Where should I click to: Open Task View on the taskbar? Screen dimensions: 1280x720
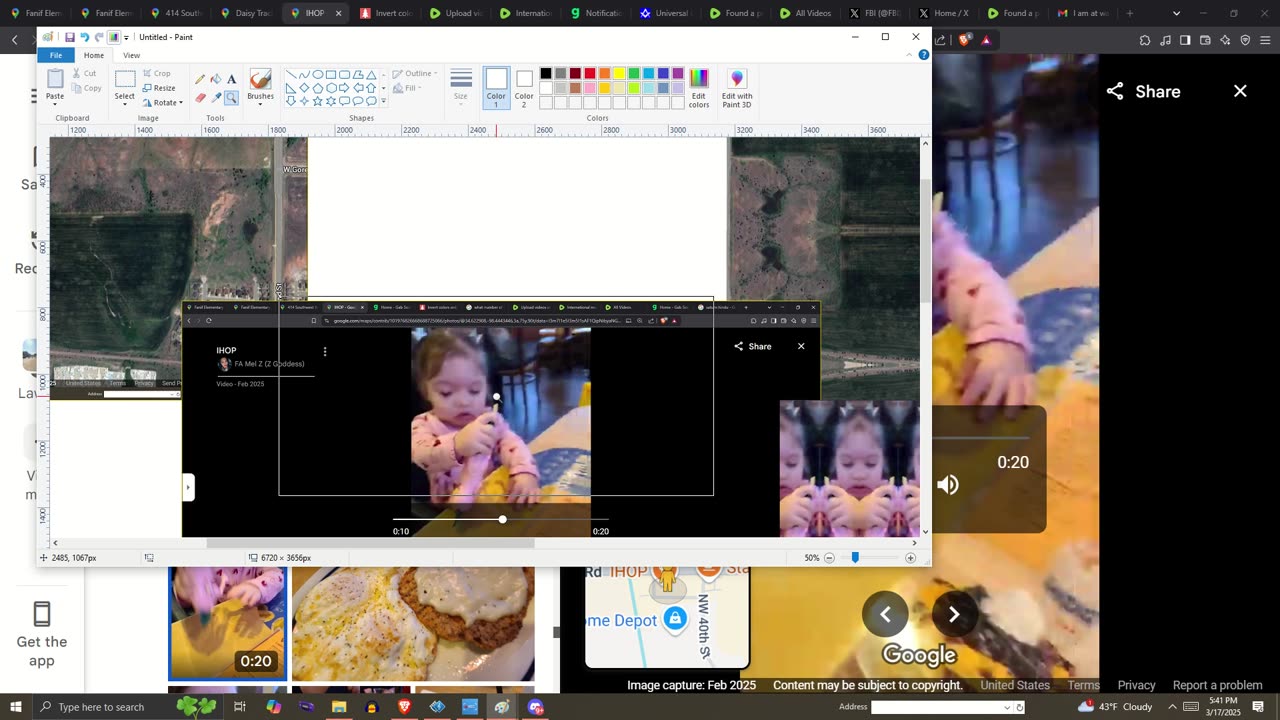click(240, 707)
